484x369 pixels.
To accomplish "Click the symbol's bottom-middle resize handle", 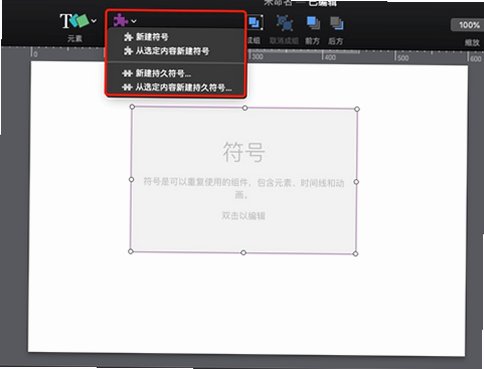I will coord(243,253).
